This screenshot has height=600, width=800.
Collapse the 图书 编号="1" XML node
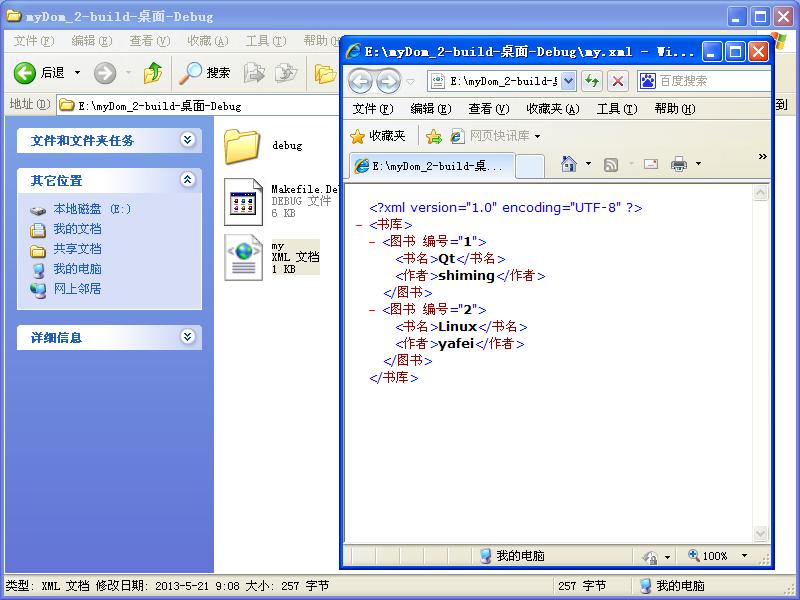[x=372, y=242]
